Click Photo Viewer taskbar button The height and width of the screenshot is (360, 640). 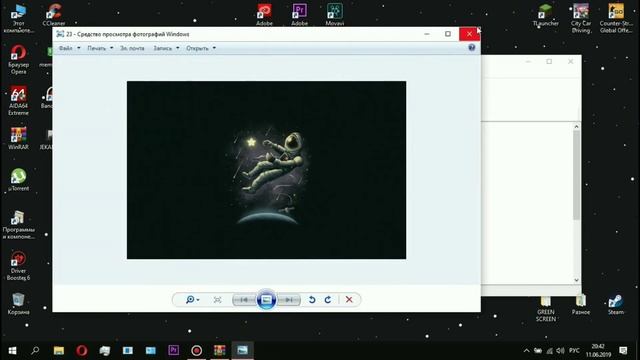click(242, 350)
